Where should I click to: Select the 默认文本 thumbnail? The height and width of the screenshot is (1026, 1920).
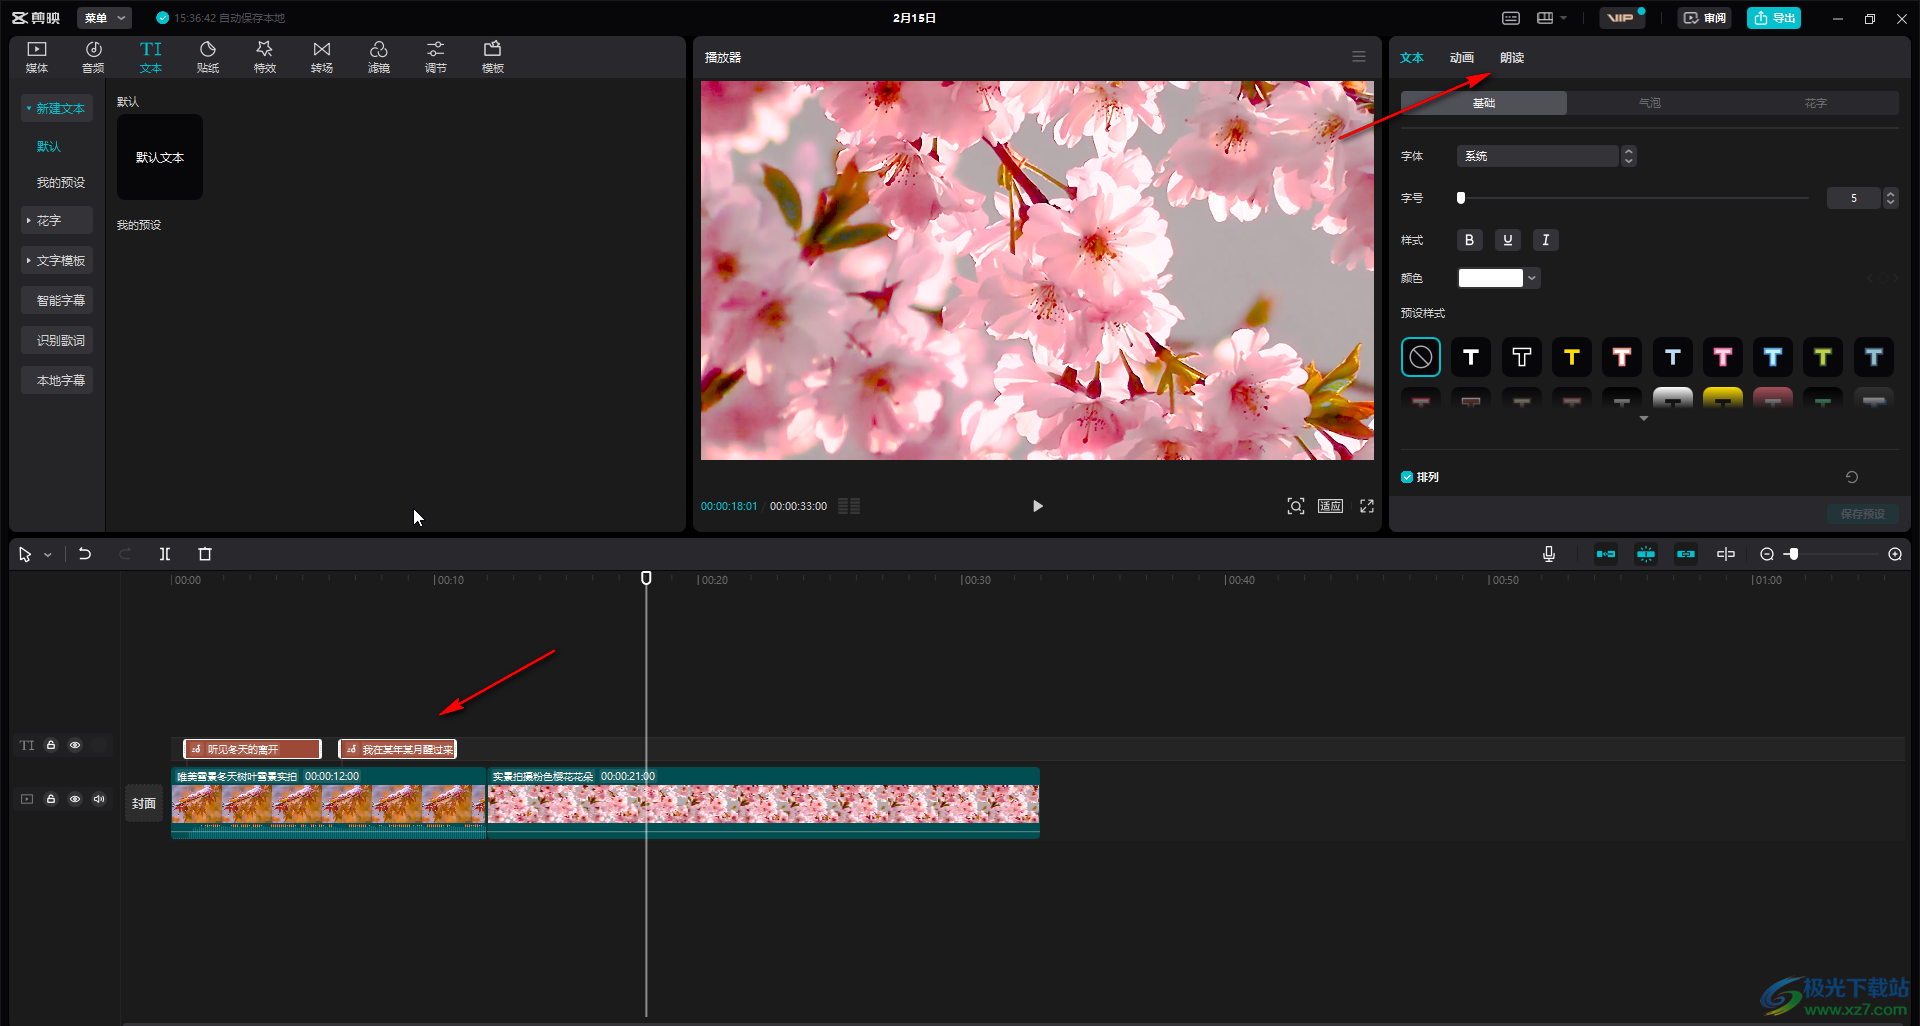point(160,157)
